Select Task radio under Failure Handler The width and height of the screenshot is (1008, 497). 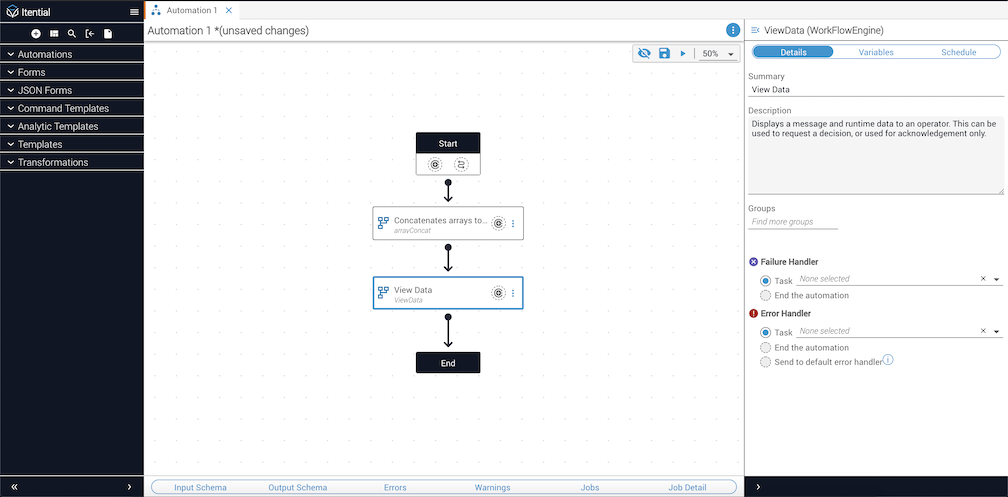pyautogui.click(x=765, y=281)
